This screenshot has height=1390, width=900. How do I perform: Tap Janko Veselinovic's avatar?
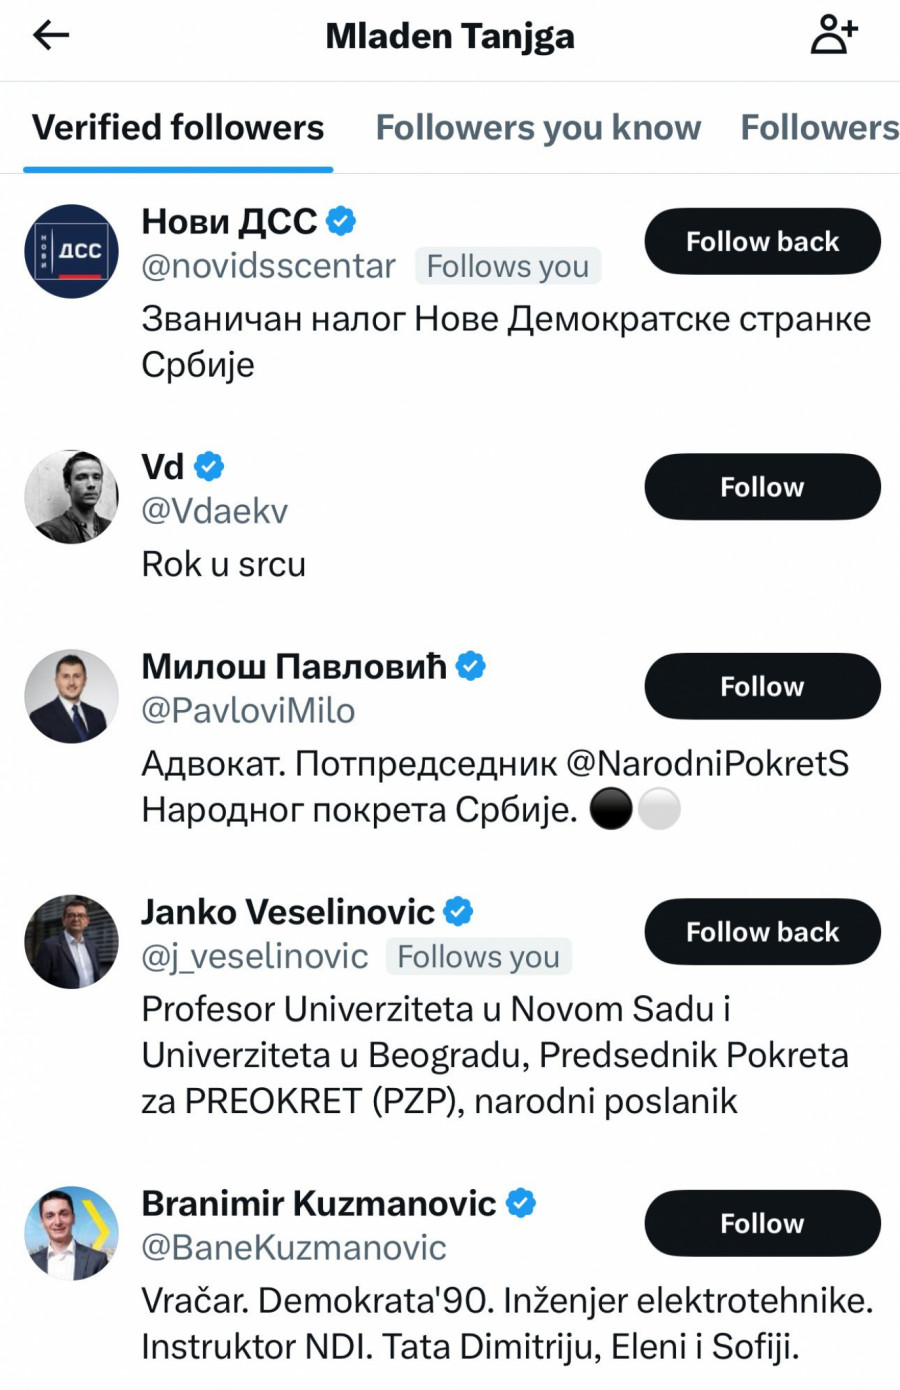71,941
